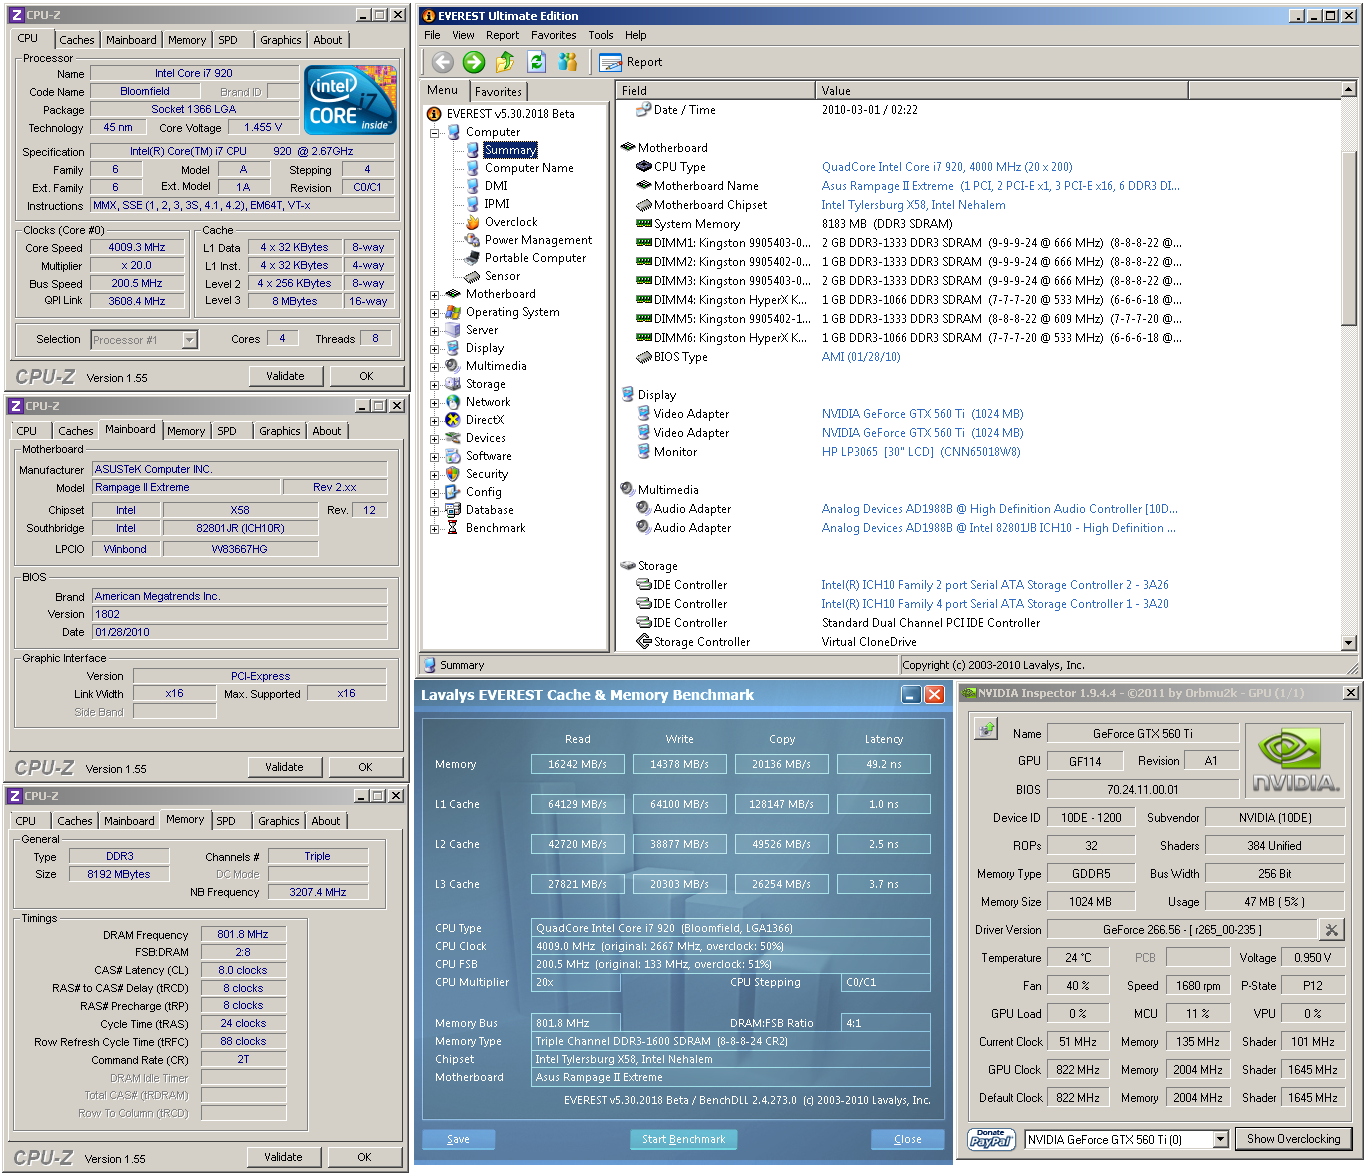The width and height of the screenshot is (1368, 1176).
Task: Switch to Favorites tab in EVEREST left pane
Action: click(498, 91)
